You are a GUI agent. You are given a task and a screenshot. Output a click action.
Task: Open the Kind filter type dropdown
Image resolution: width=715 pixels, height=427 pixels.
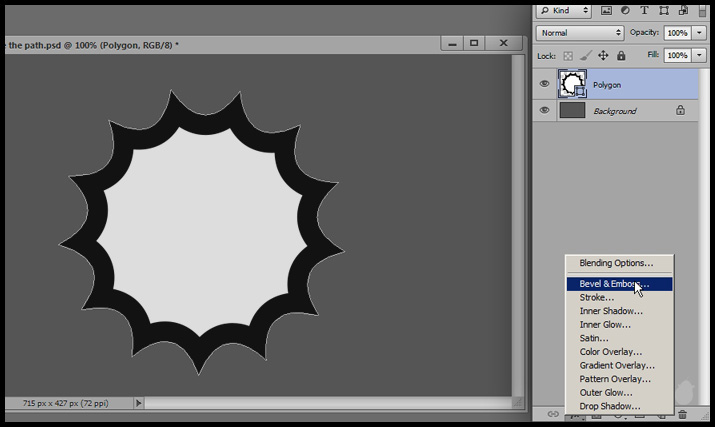(x=564, y=11)
